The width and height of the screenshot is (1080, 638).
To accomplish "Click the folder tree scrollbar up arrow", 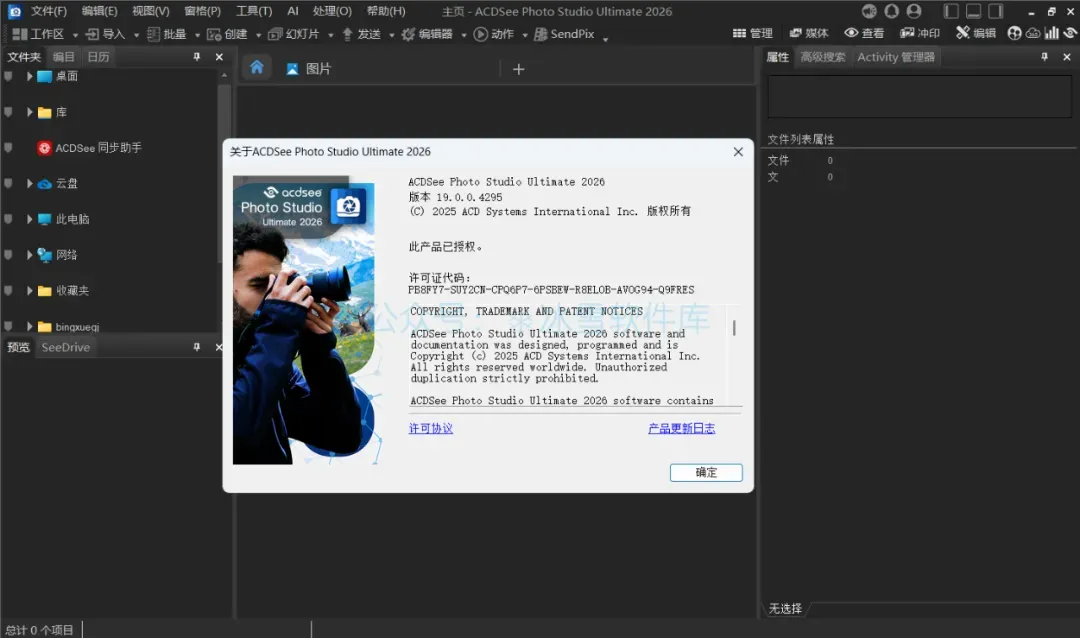I will (x=225, y=76).
